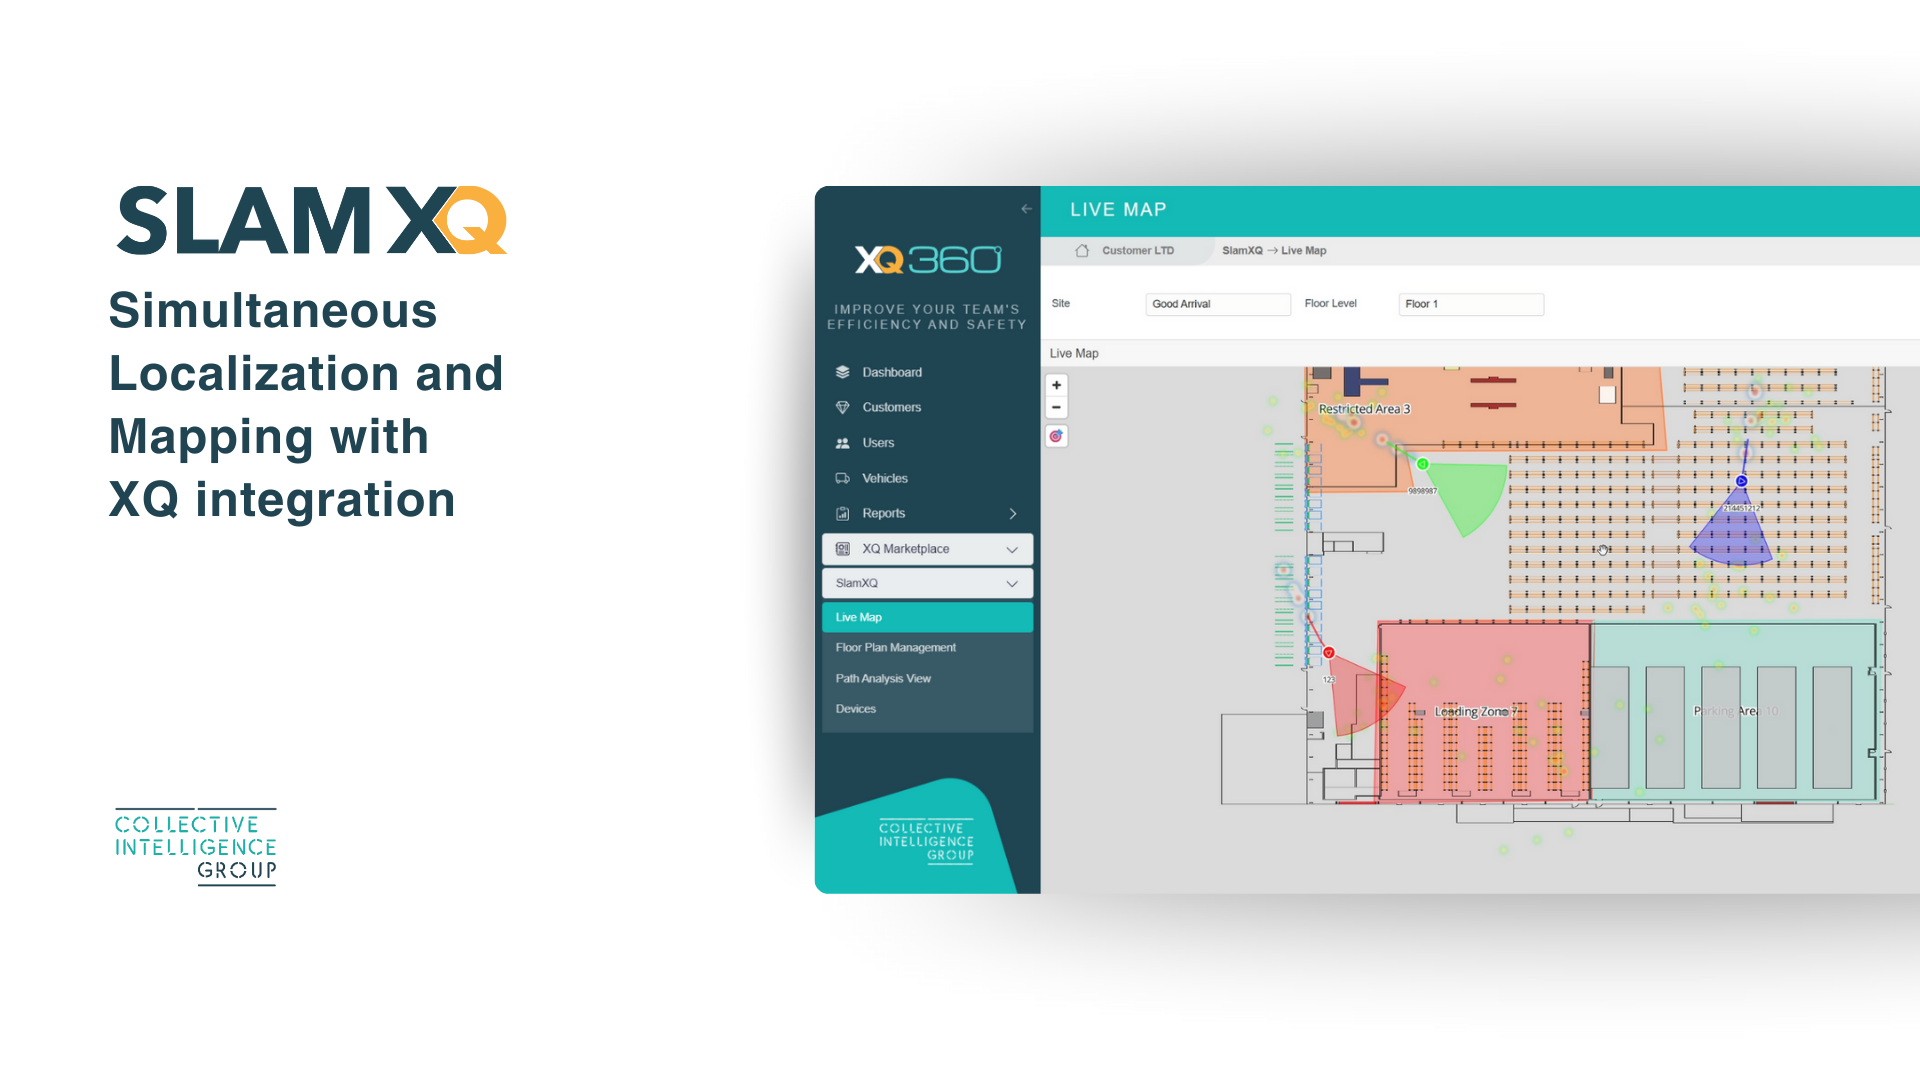Click the green device marker on map

point(1422,464)
